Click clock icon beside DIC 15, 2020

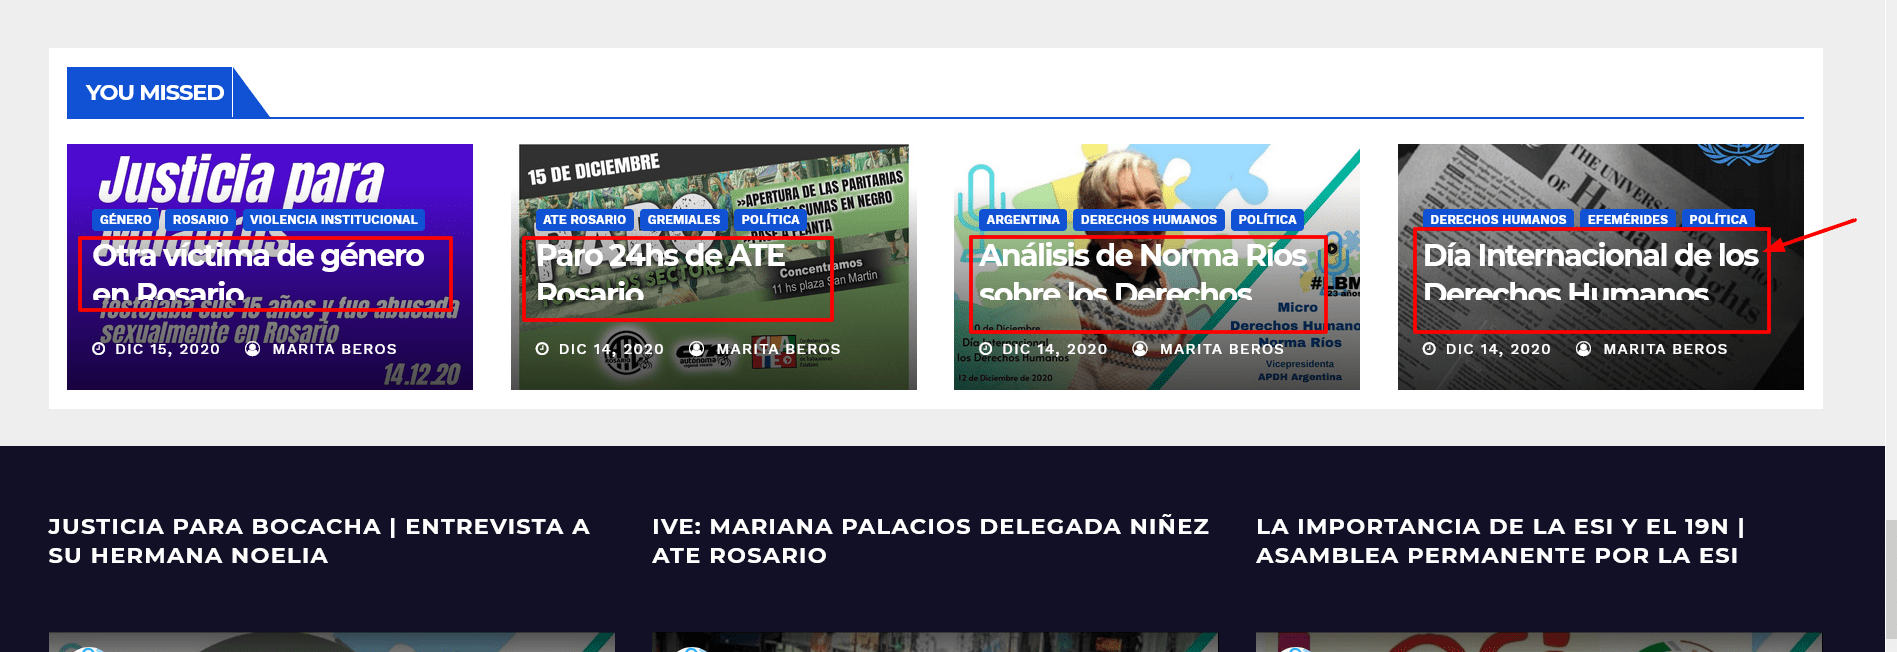point(99,349)
